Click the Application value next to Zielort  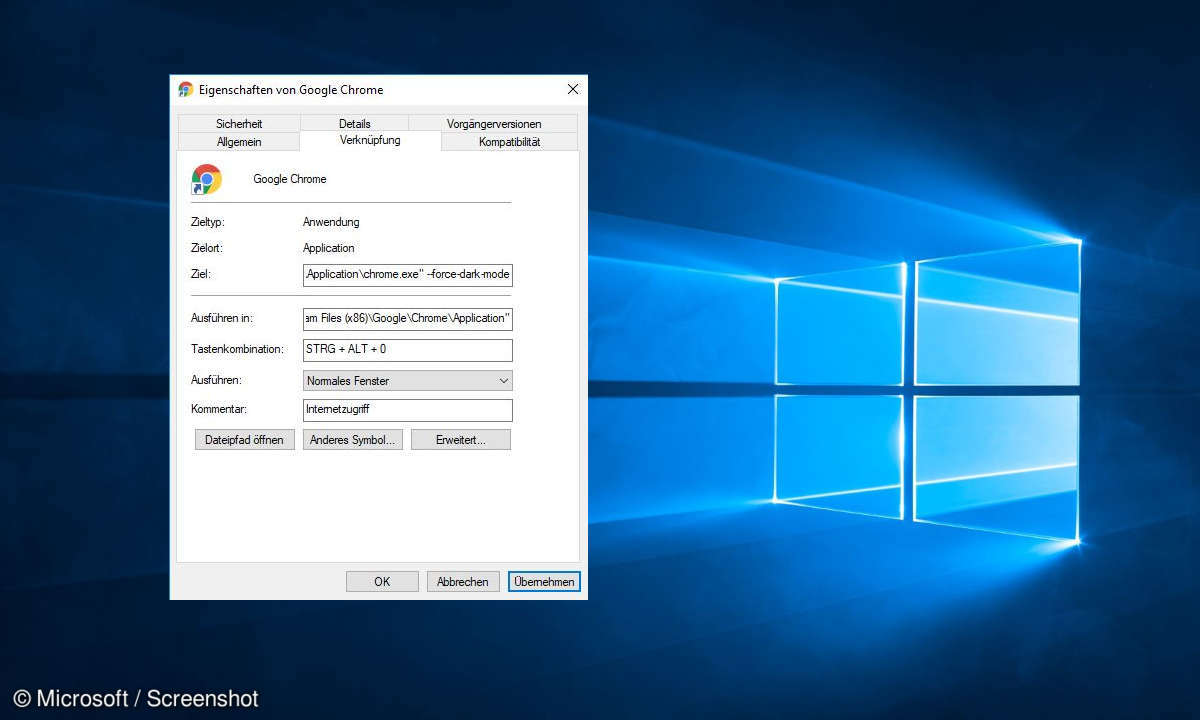(329, 248)
